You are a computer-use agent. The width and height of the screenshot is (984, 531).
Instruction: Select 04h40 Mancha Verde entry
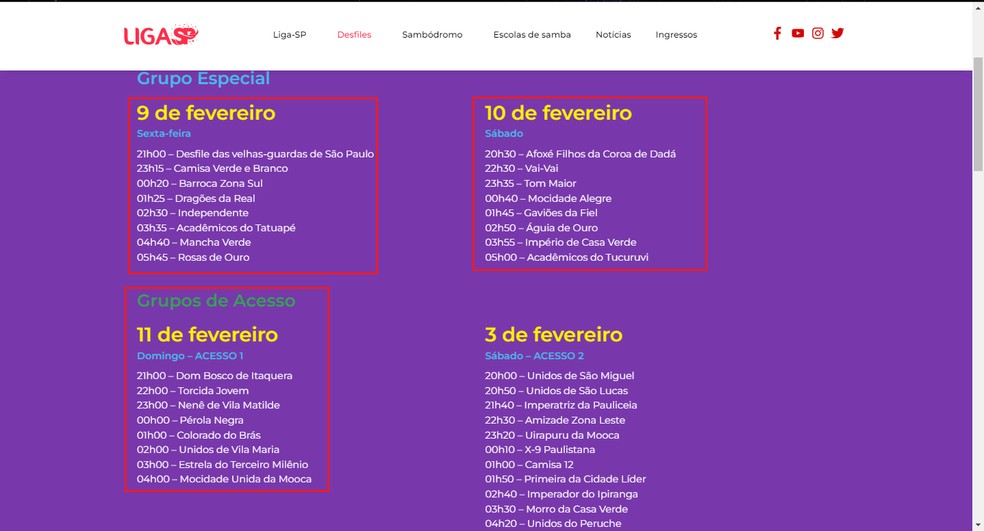pyautogui.click(x=194, y=242)
